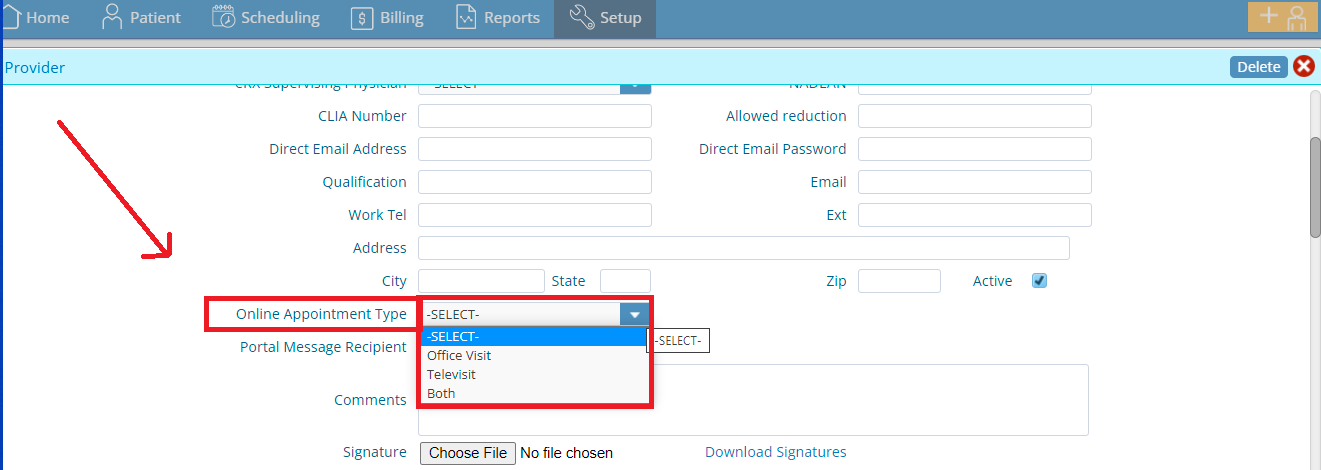Click the Delete button
Screen dimensions: 1321x470
tap(1259, 67)
